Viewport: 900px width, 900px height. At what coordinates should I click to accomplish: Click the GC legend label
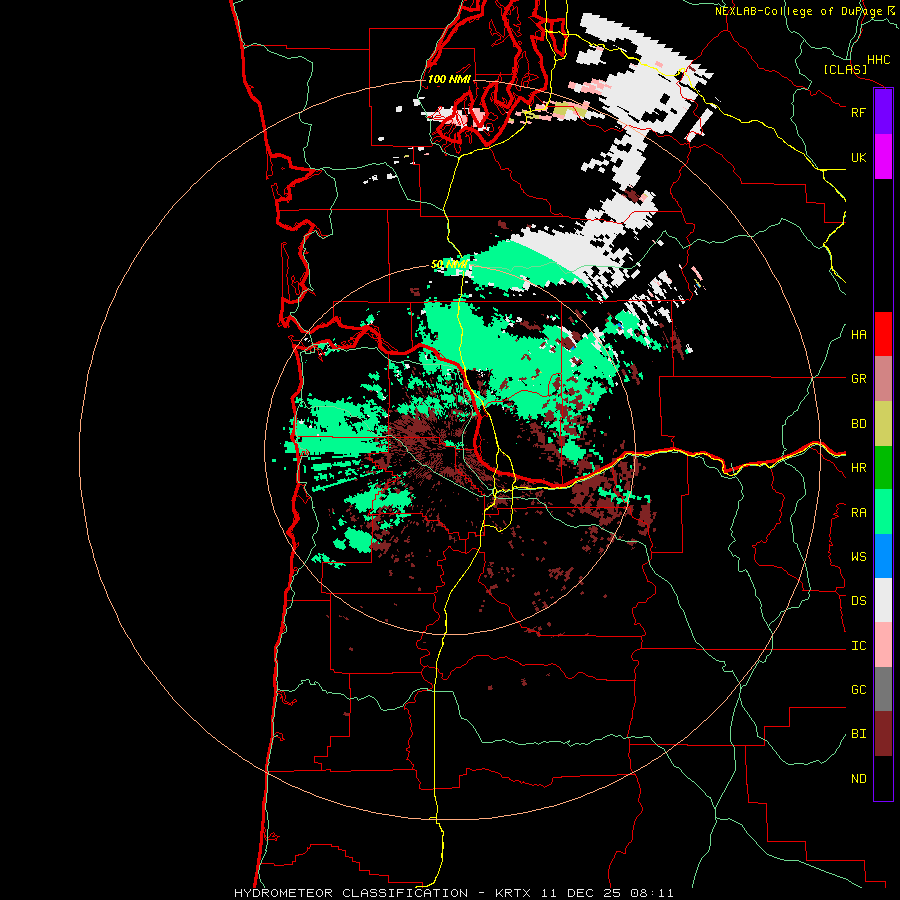coord(858,690)
